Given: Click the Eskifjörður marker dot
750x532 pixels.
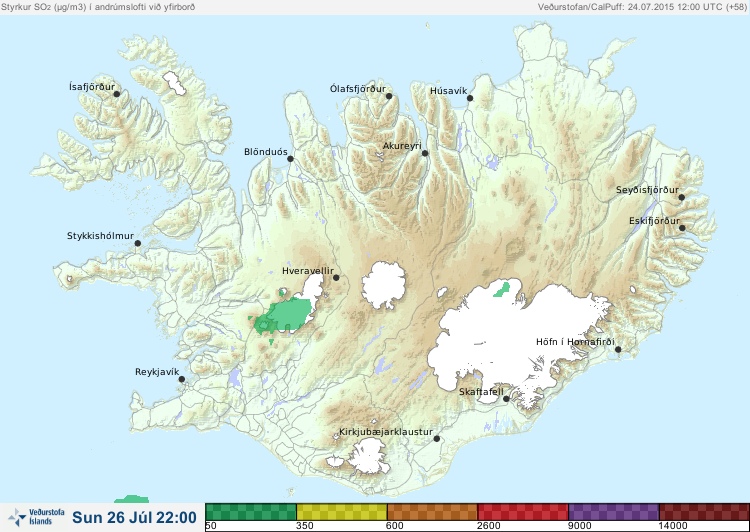Looking at the screenshot, I should click(682, 228).
